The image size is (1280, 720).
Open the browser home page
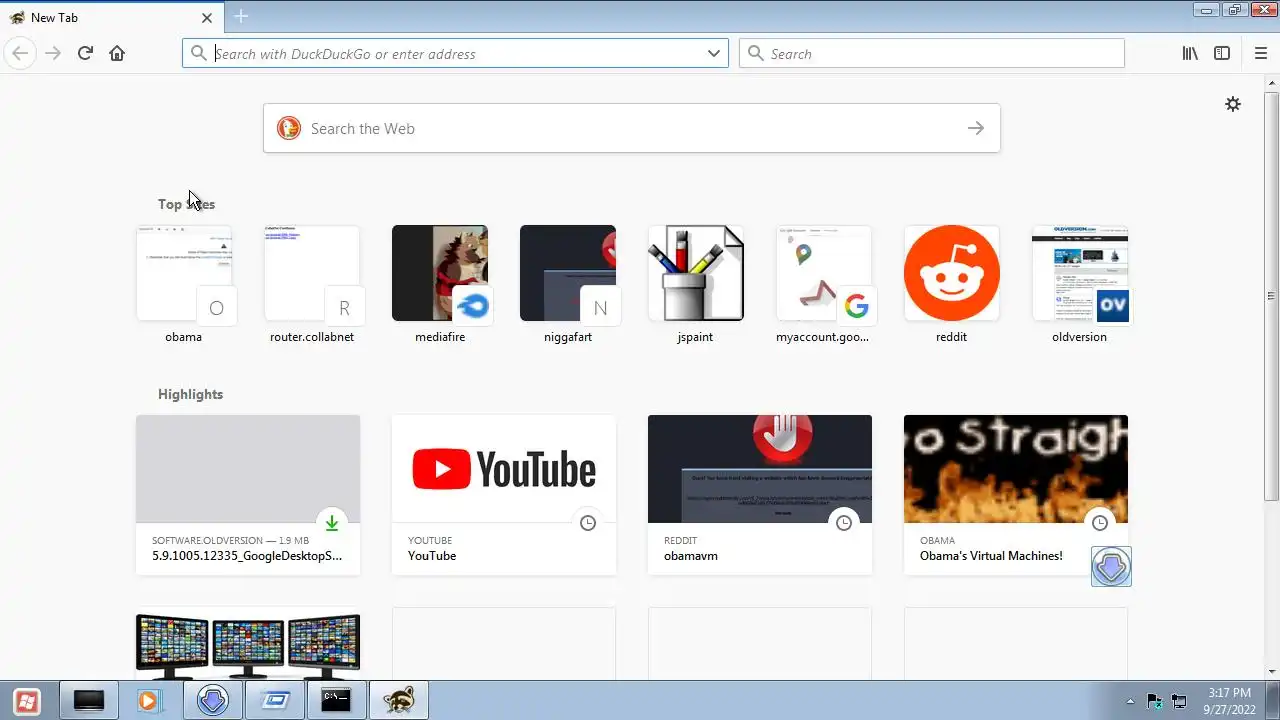pos(117,53)
